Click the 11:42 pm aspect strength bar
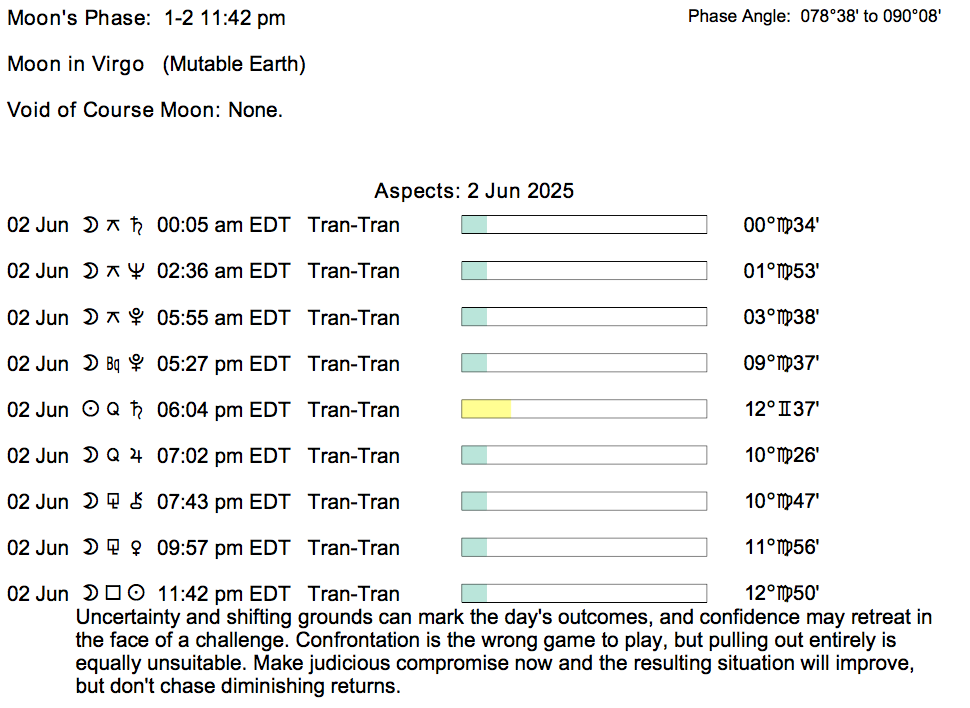Image resolution: width=970 pixels, height=708 pixels. [583, 594]
